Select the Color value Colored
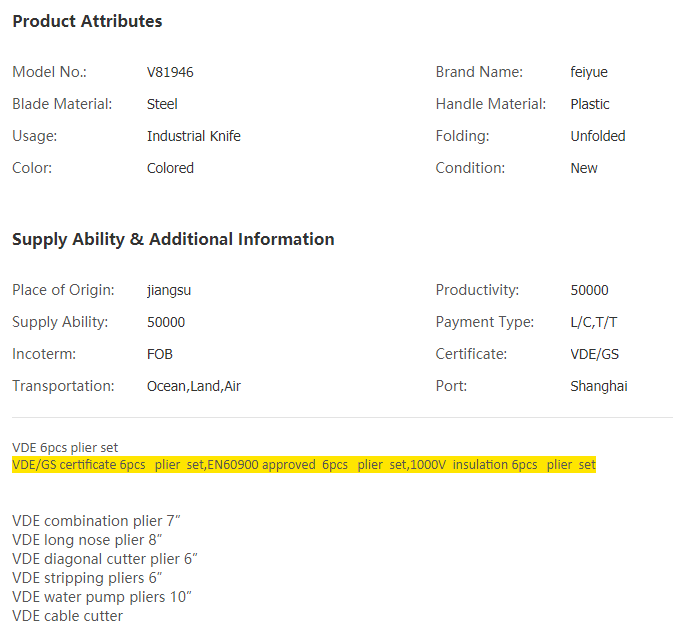673x635 pixels. [x=170, y=168]
